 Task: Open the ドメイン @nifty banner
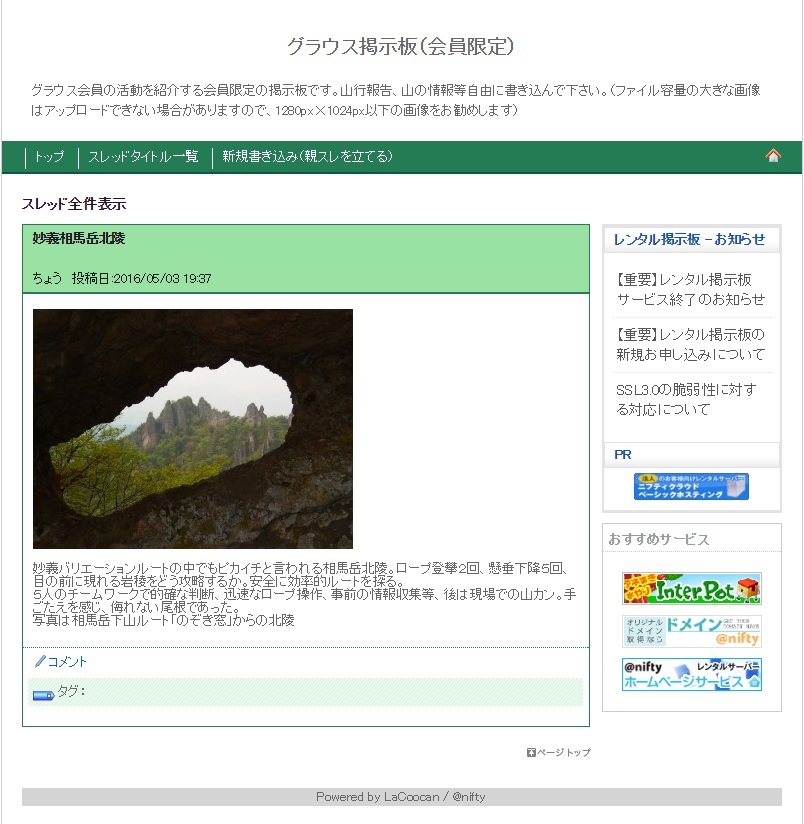point(691,631)
